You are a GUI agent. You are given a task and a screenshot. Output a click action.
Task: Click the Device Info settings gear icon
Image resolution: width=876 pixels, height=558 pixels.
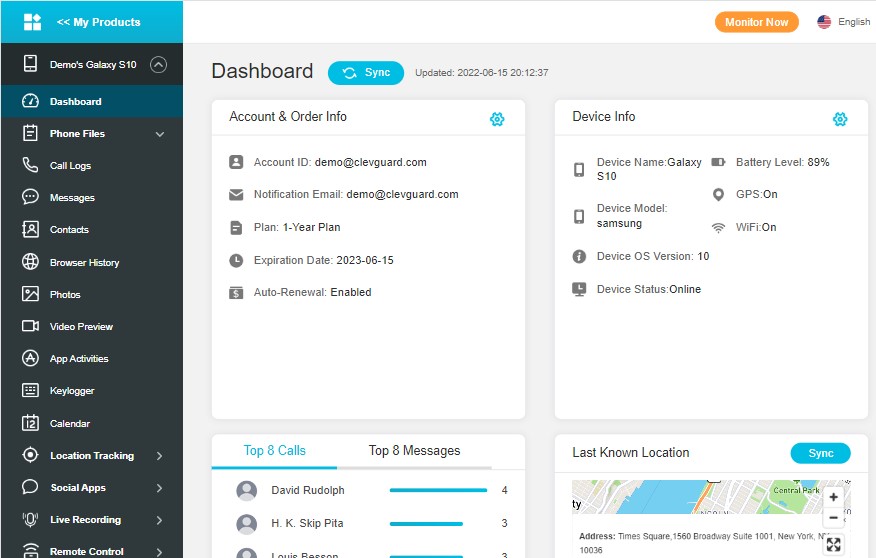pyautogui.click(x=840, y=119)
